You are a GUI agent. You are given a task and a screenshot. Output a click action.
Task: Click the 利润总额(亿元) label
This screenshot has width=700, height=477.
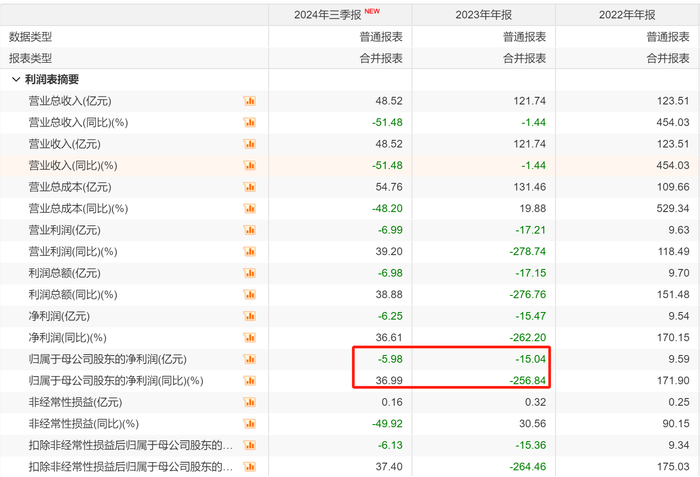(65, 273)
